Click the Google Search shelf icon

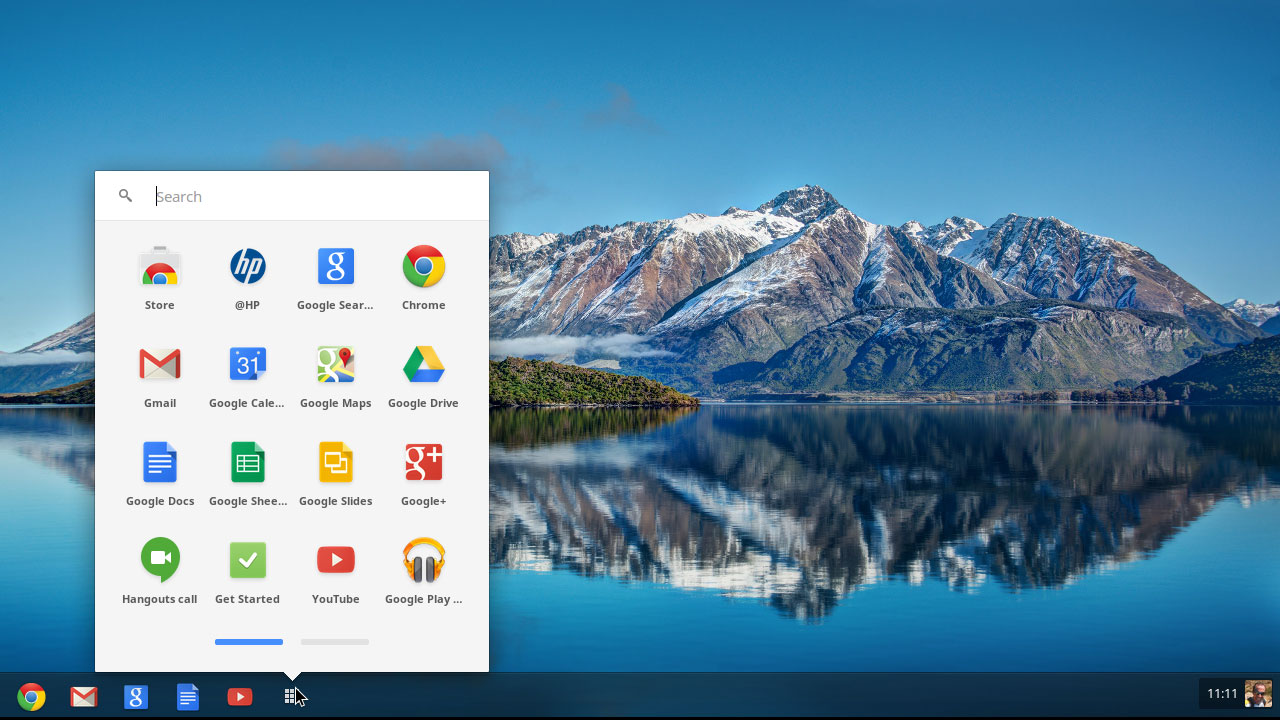(x=136, y=697)
